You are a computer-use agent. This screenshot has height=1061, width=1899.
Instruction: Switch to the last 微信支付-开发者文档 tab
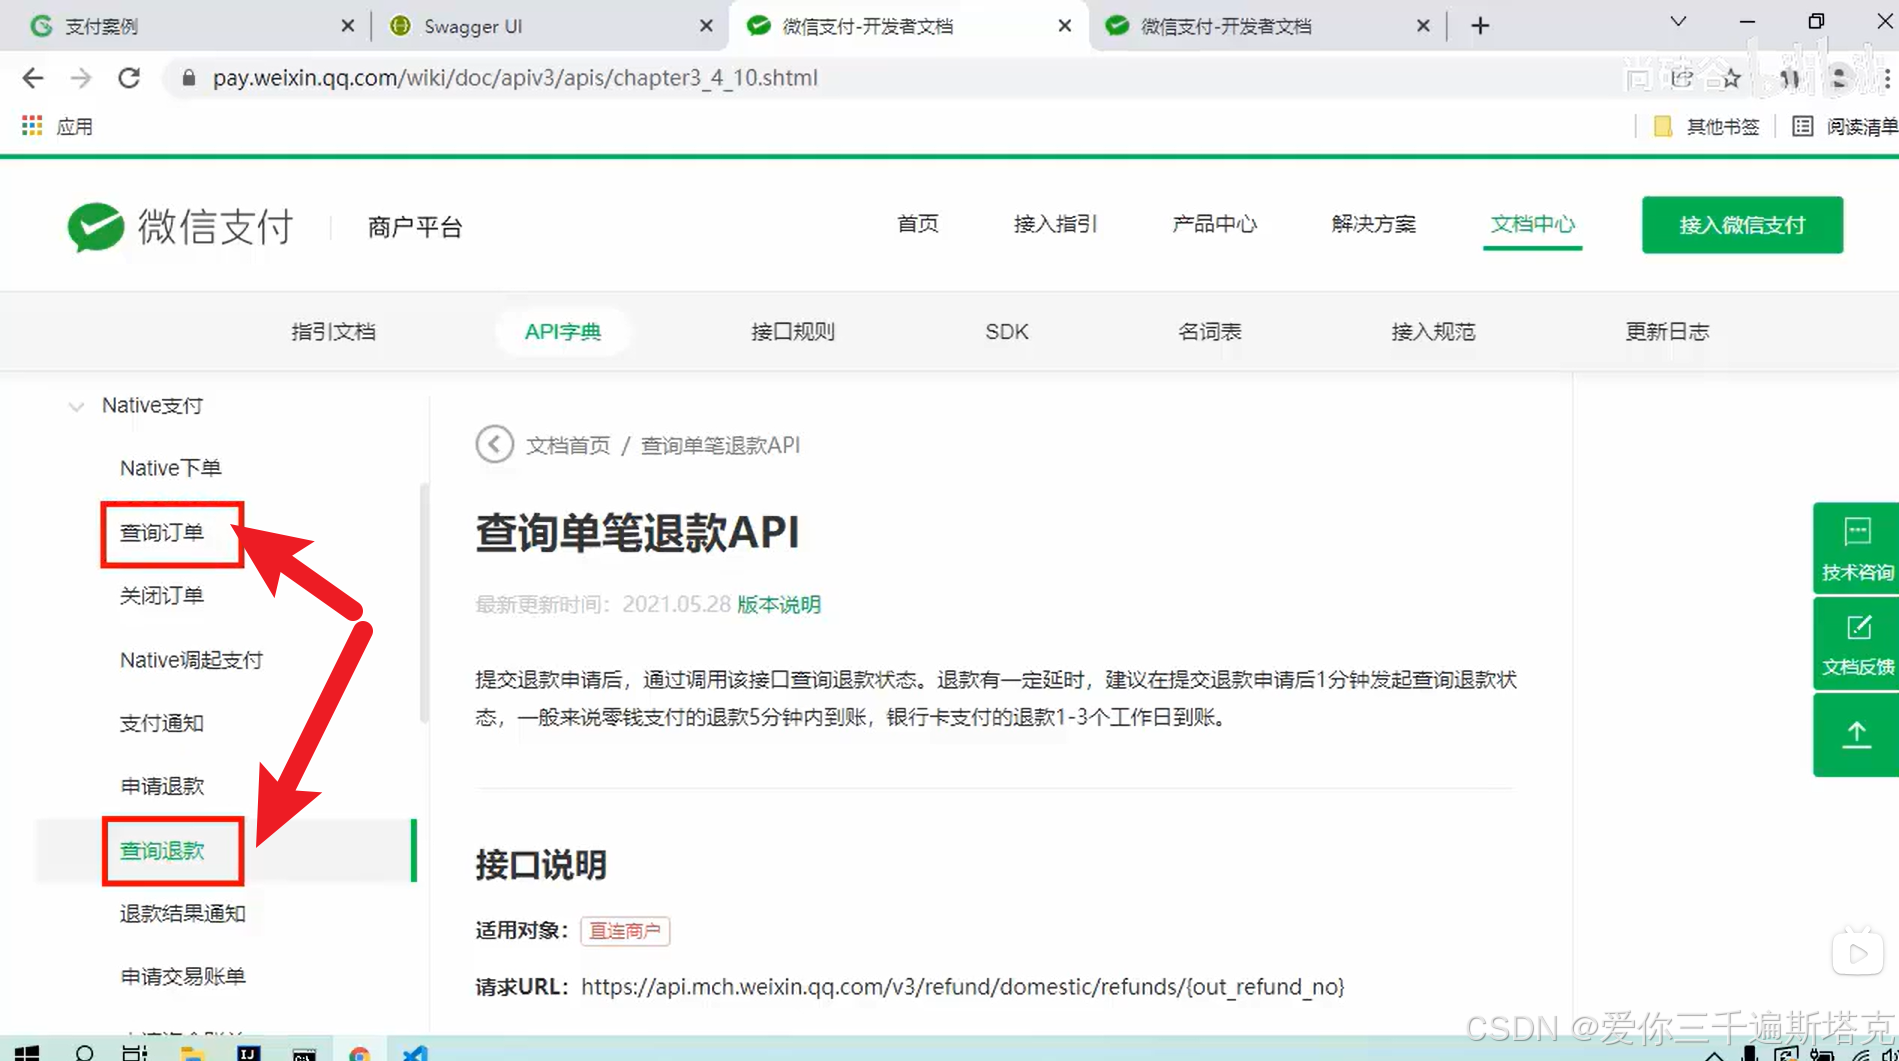(1265, 26)
